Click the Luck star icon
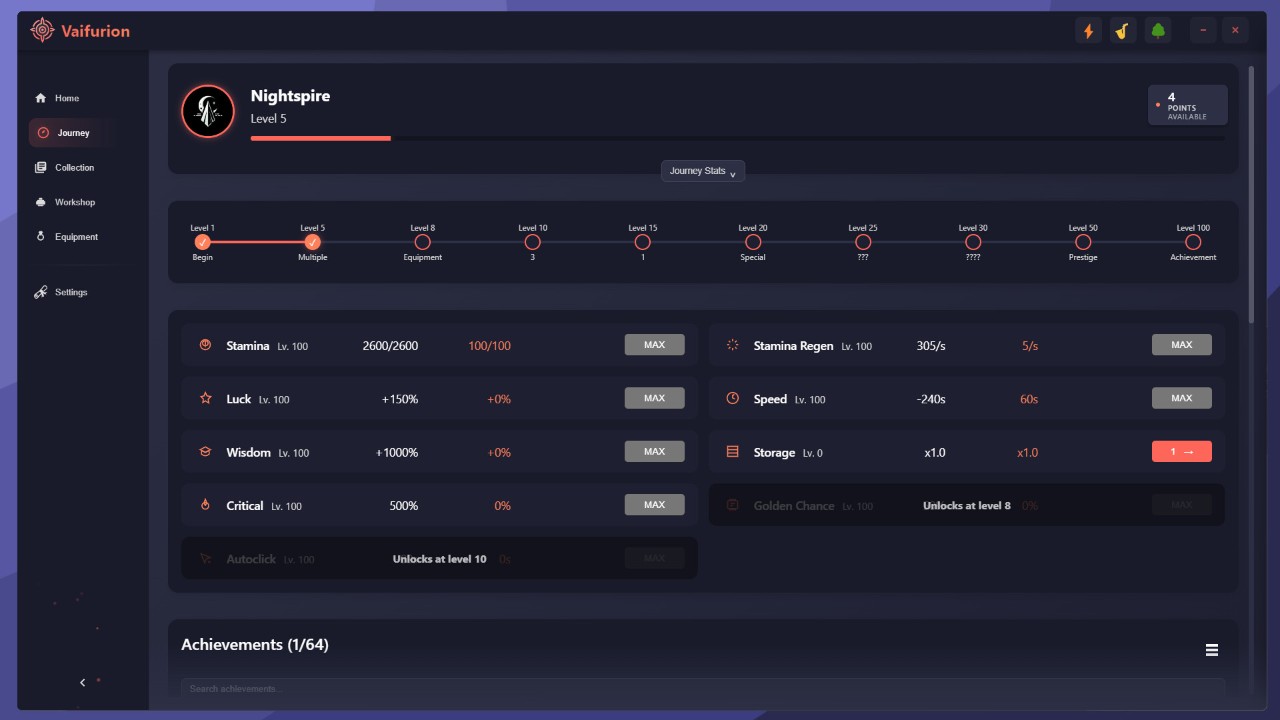The image size is (1280, 720). coord(206,398)
